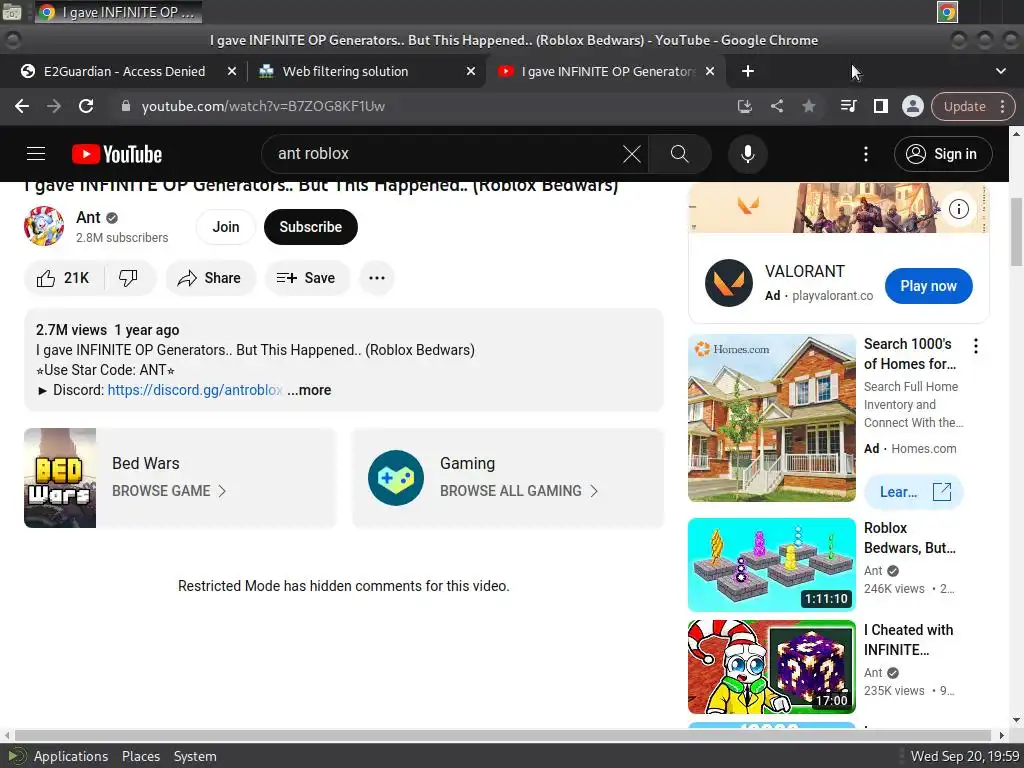The width and height of the screenshot is (1024, 768).
Task: Open Ant channel avatar
Action: (44, 227)
